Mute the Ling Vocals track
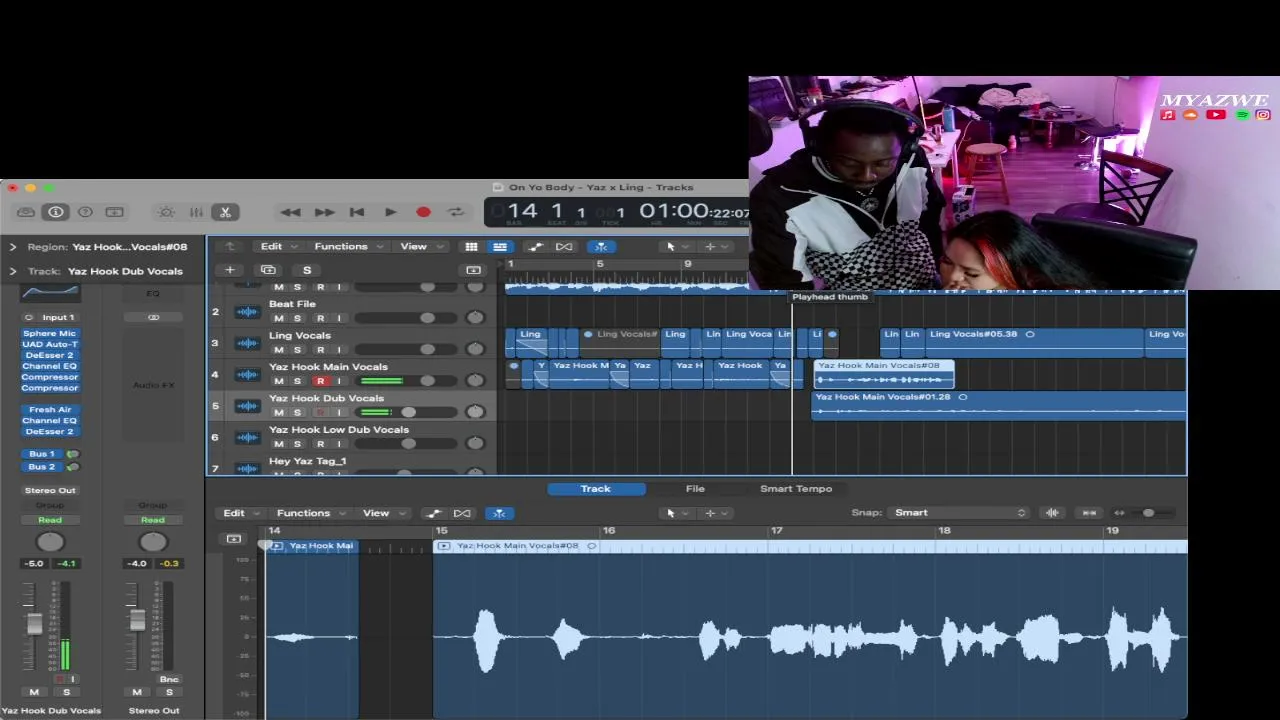The height and width of the screenshot is (720, 1280). [x=279, y=349]
